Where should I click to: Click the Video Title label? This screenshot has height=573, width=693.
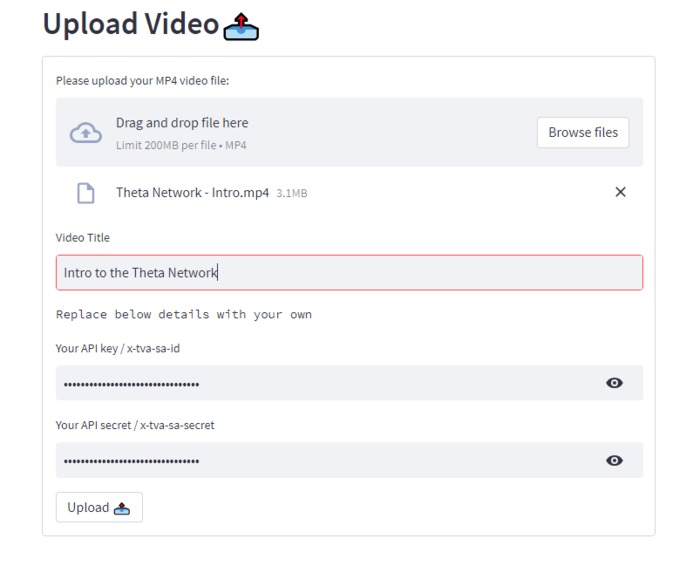83,238
